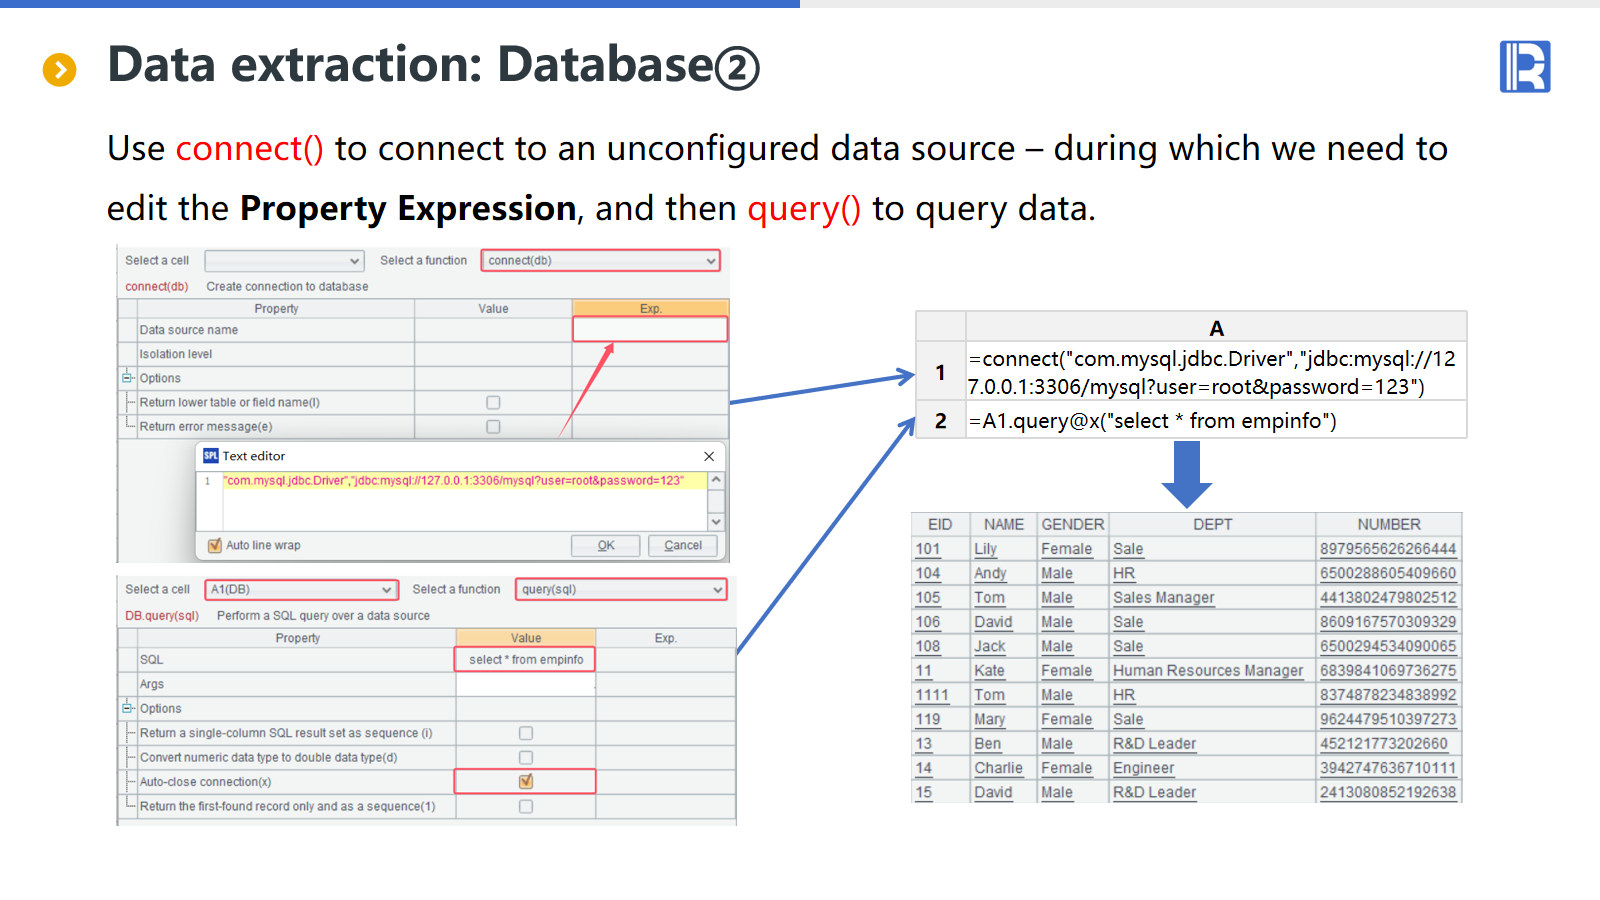Open the query(sql) function dropdown
Viewport: 1600px width, 900px height.
pos(717,590)
